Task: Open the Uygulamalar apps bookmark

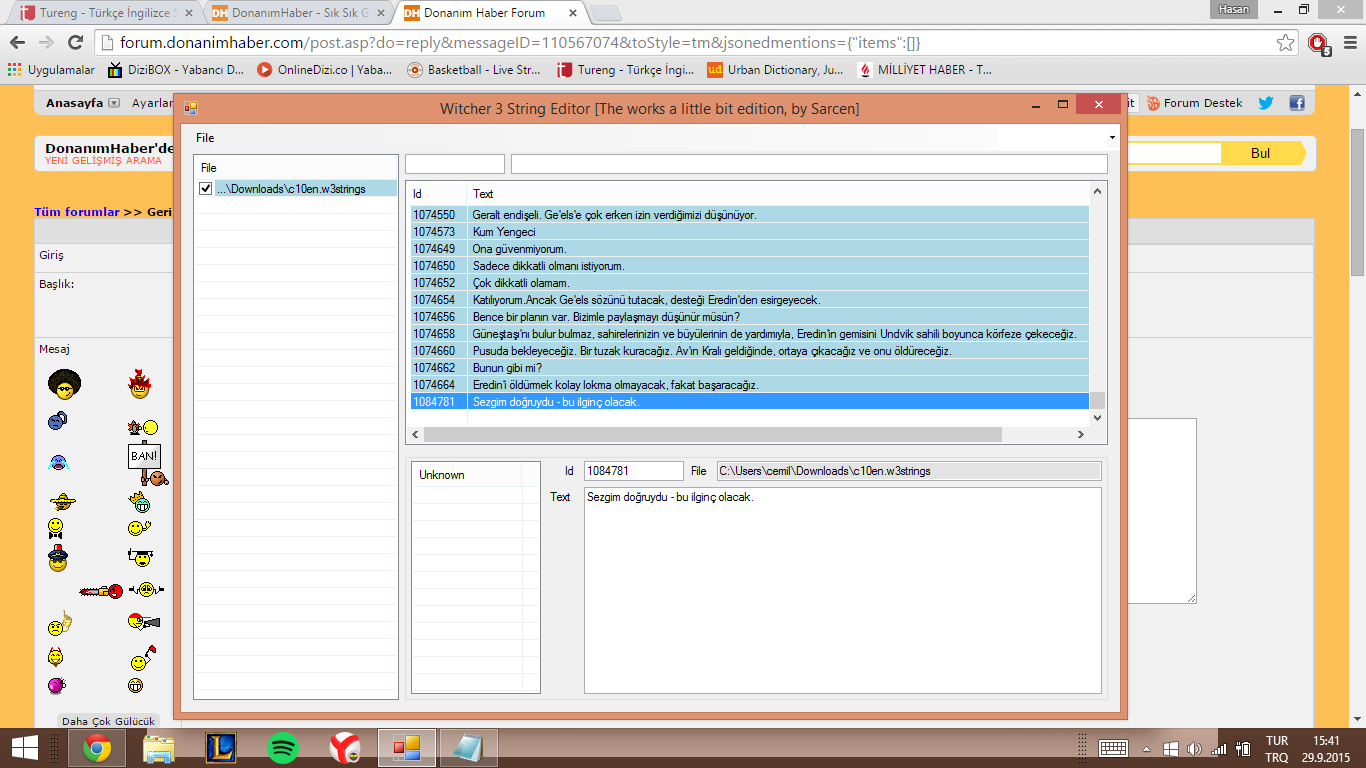Action: 51,70
